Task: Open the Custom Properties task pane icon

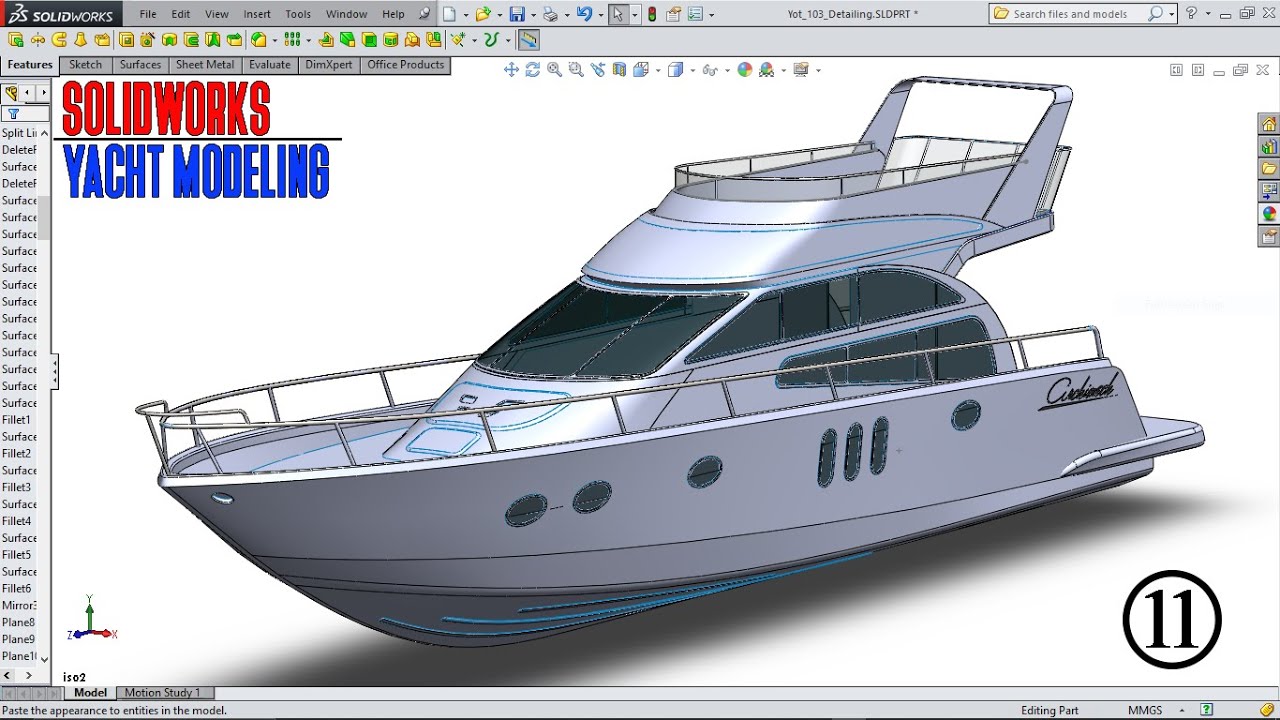Action: 1269,236
